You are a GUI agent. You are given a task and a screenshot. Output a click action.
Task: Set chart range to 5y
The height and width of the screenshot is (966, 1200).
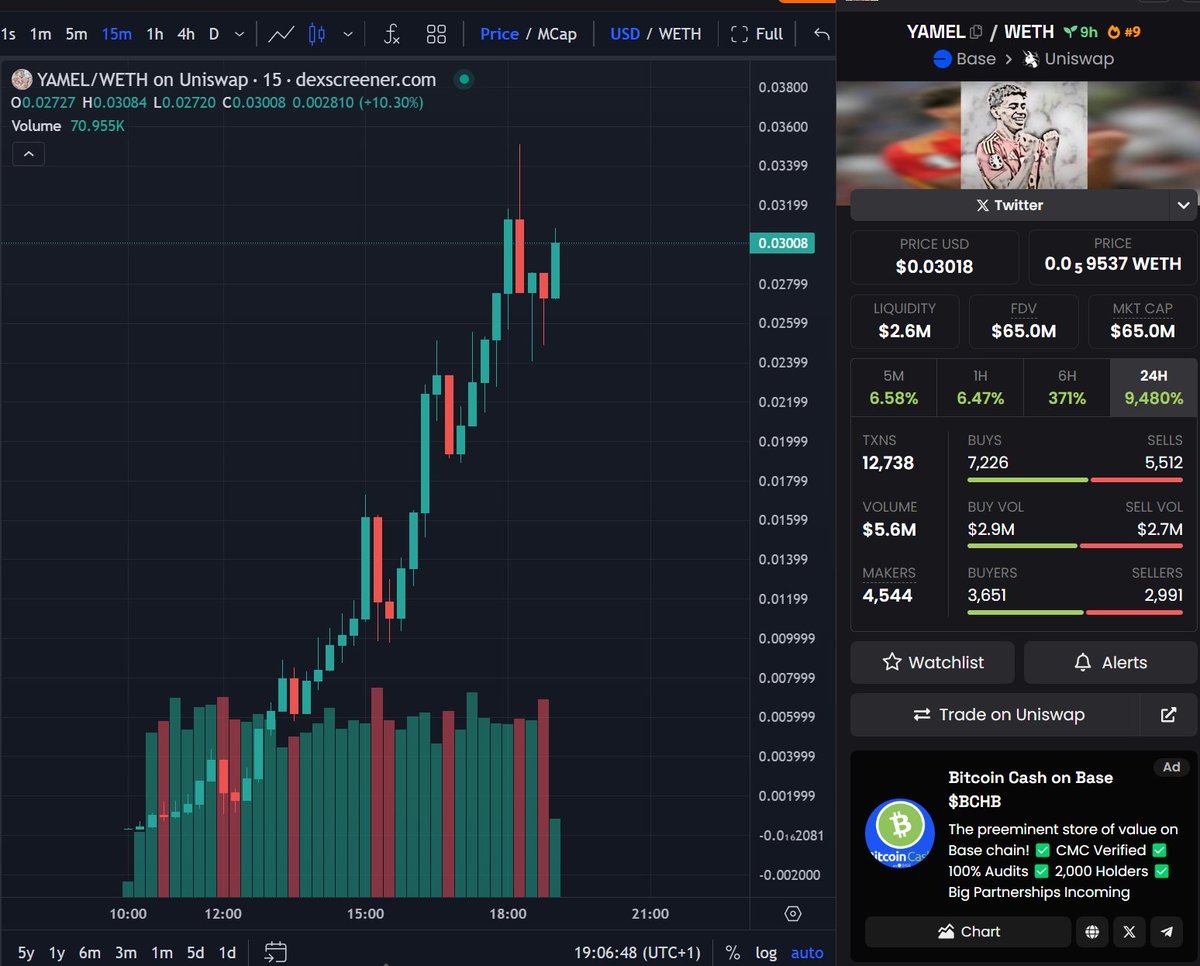click(26, 953)
